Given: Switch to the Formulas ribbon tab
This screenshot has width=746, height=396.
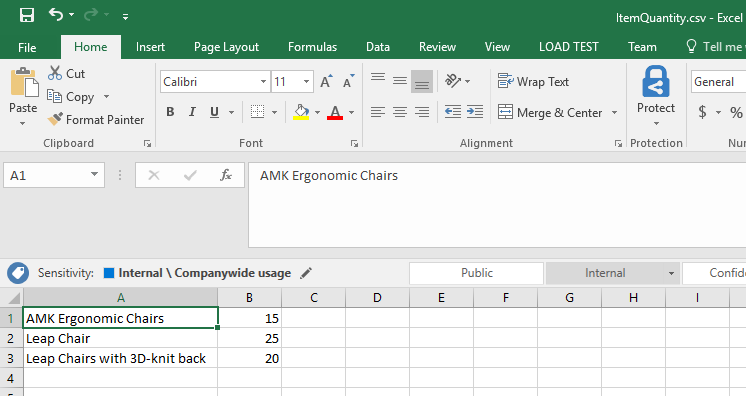Looking at the screenshot, I should (x=312, y=47).
